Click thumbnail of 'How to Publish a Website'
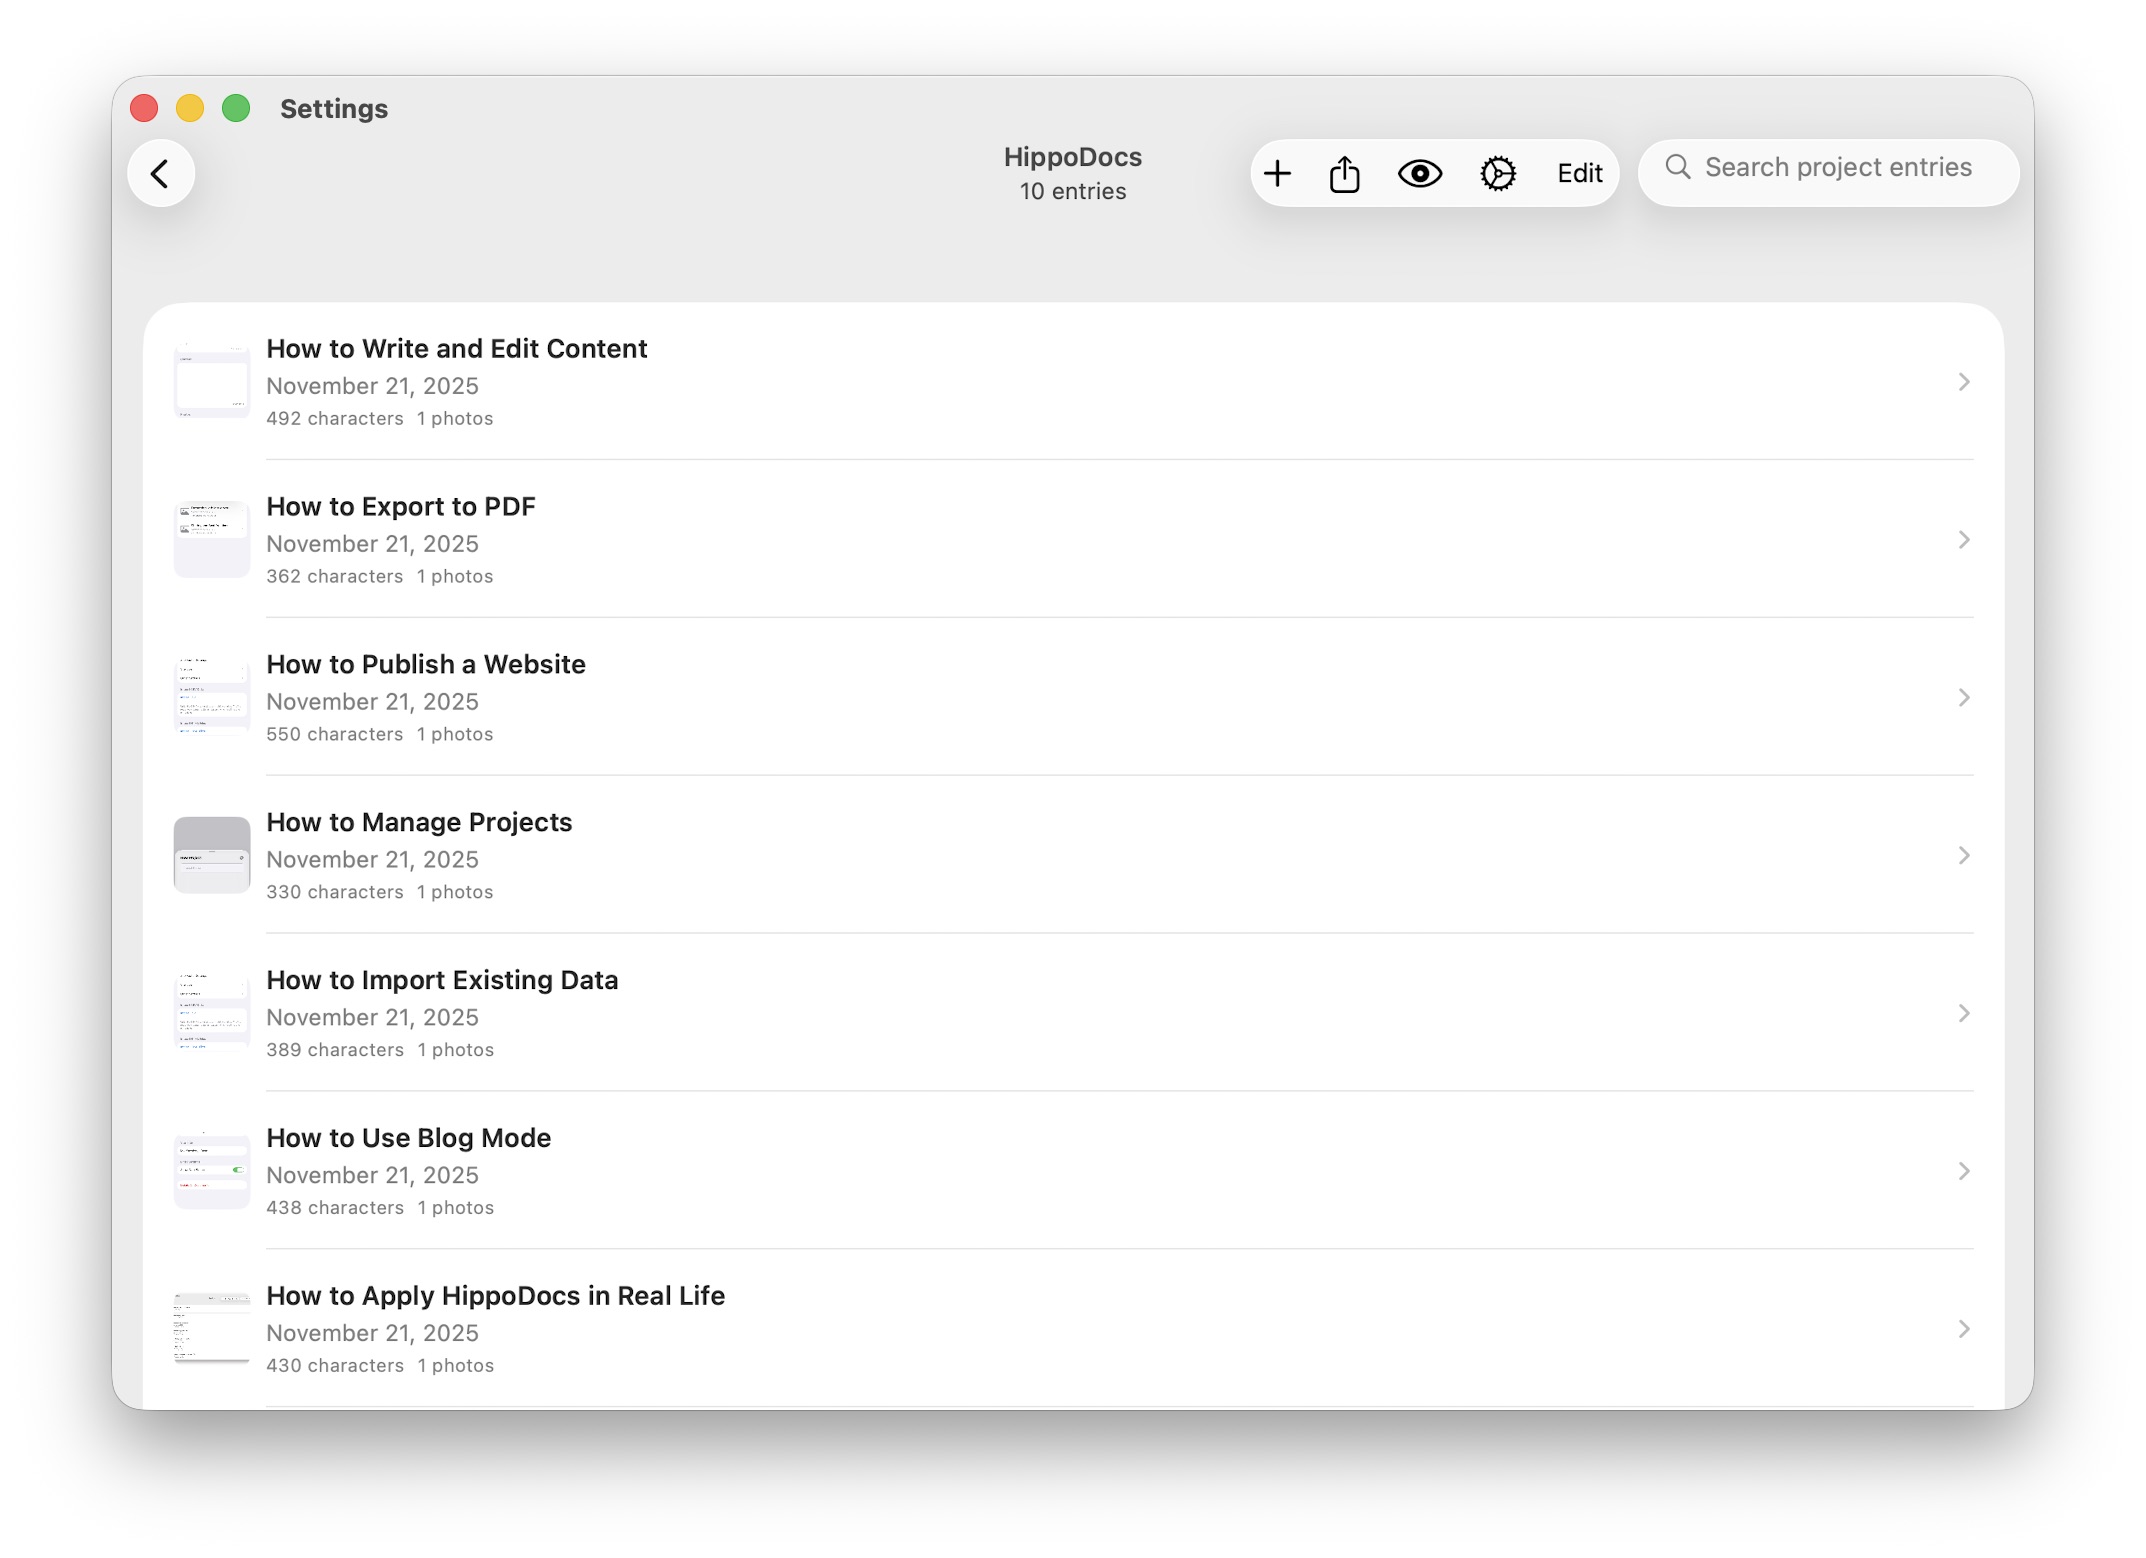Image resolution: width=2146 pixels, height=1558 pixels. (212, 697)
